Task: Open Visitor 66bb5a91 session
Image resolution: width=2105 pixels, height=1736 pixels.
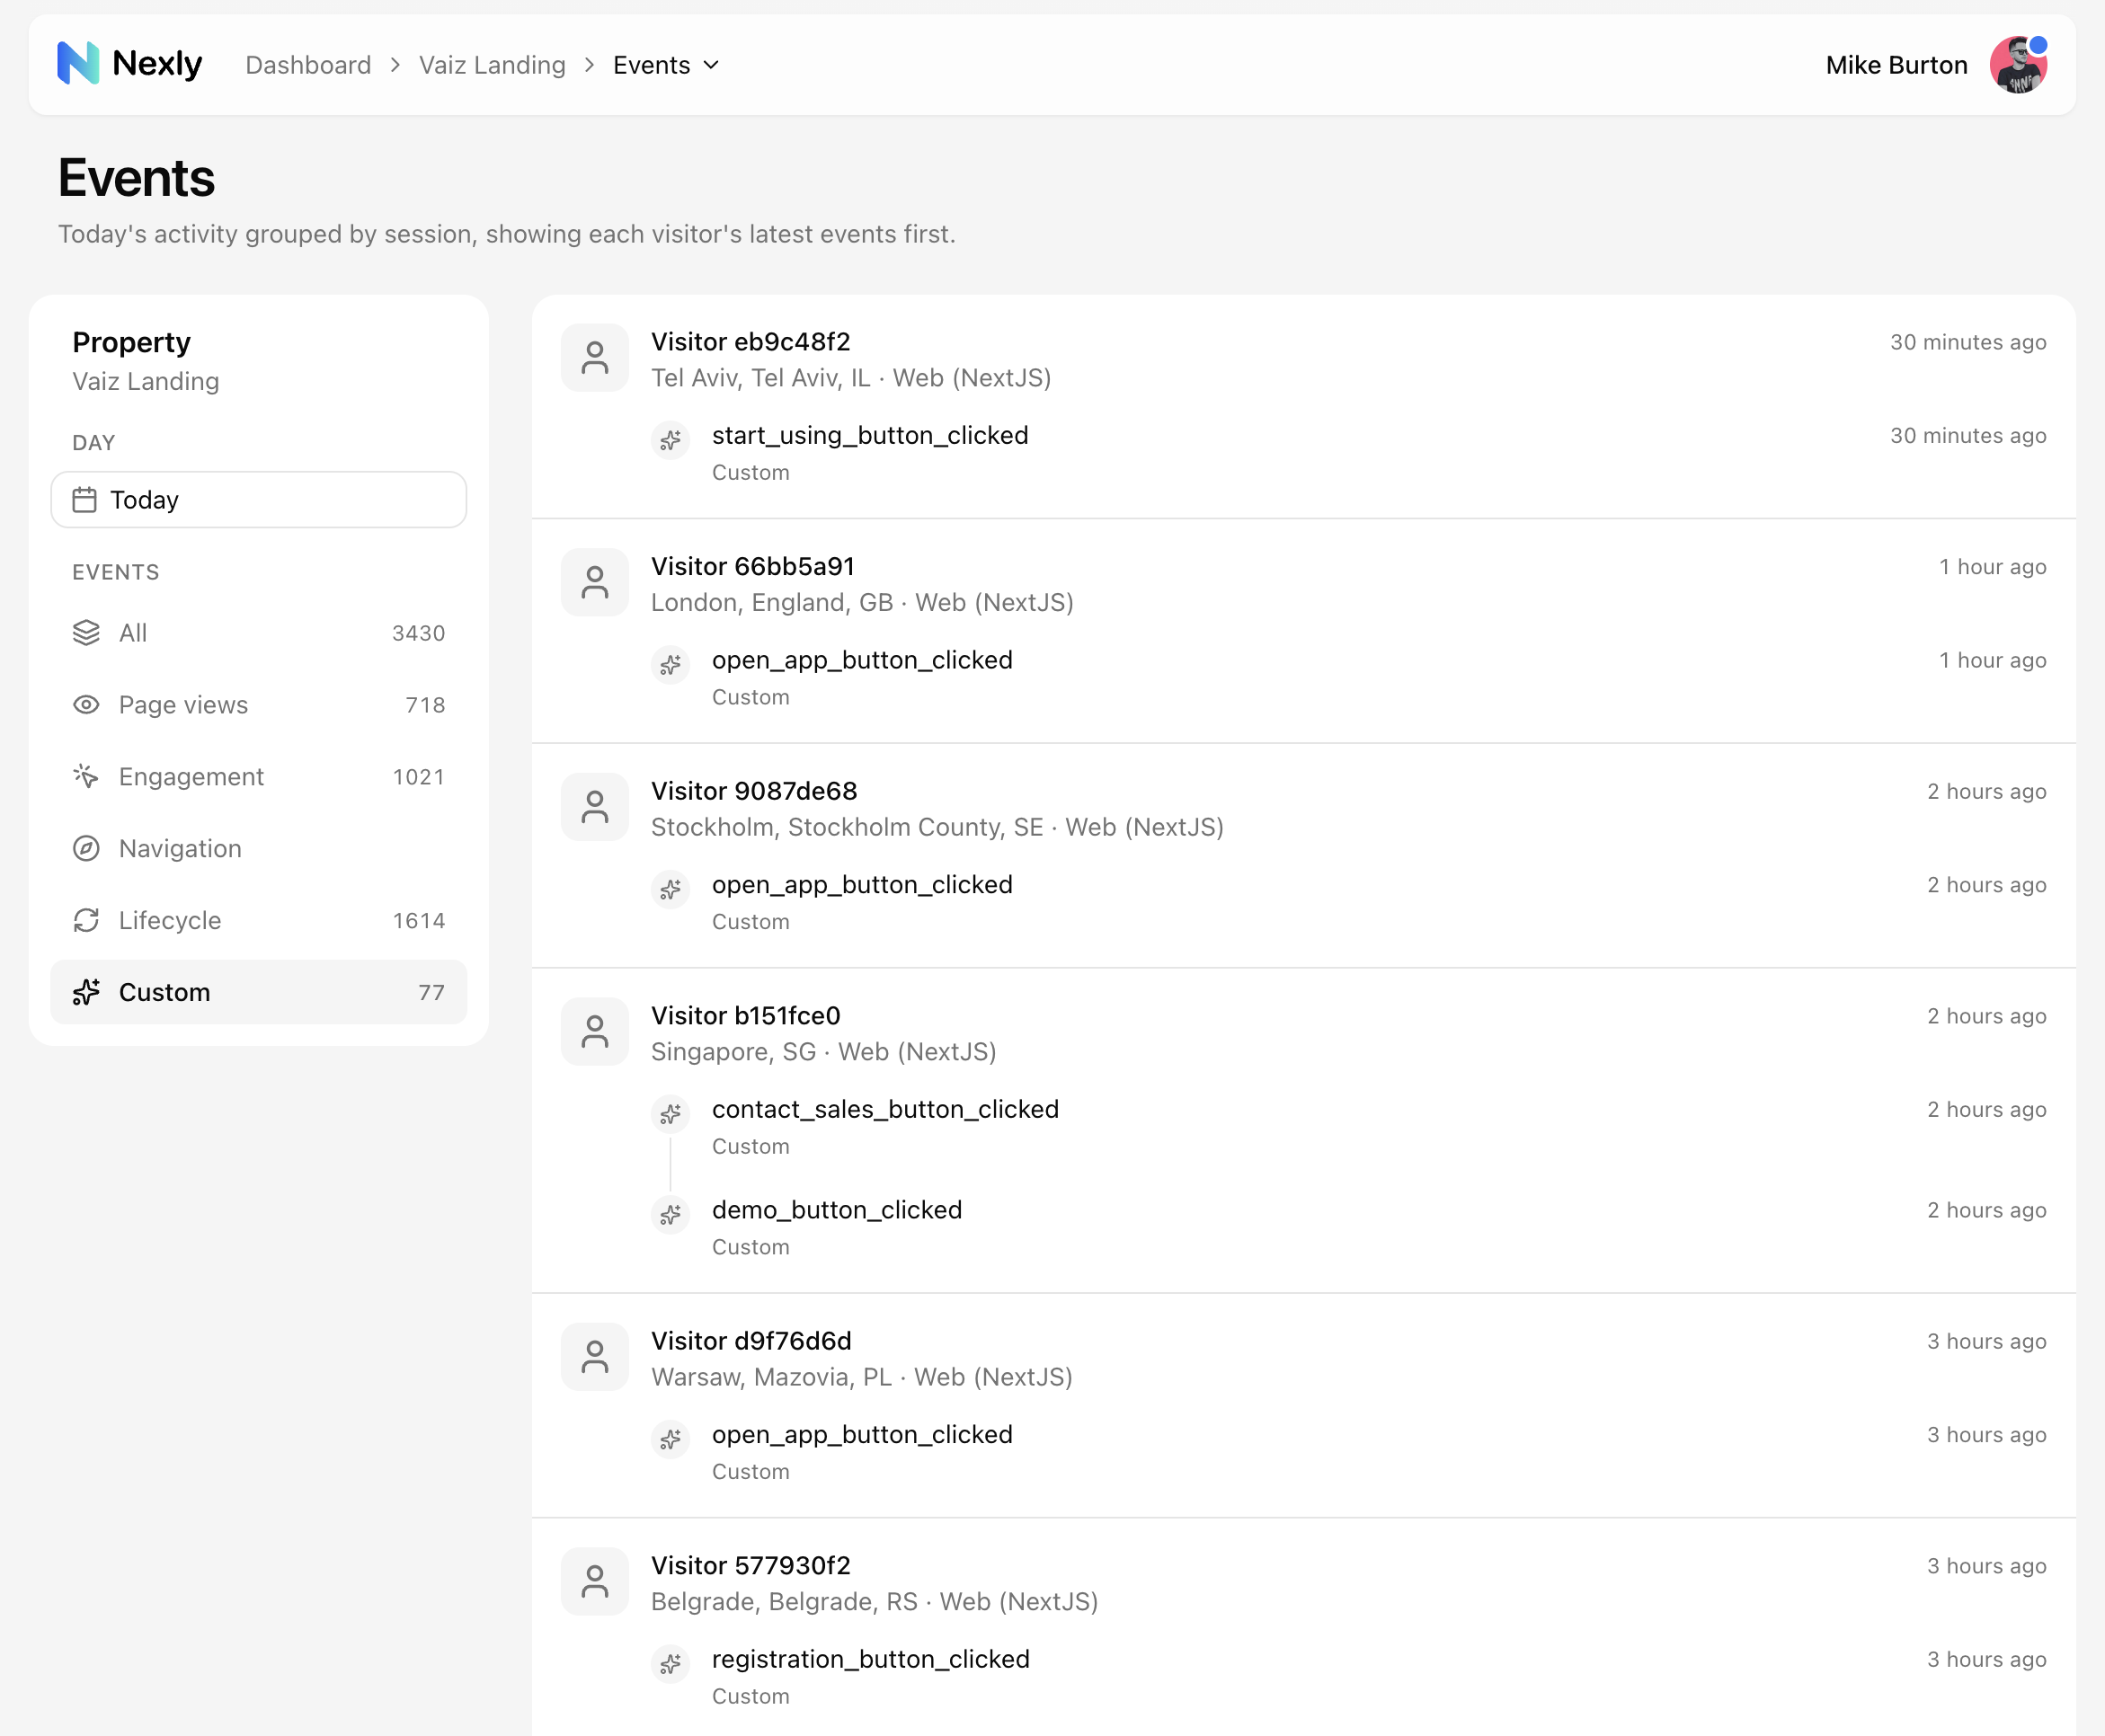Action: point(753,567)
